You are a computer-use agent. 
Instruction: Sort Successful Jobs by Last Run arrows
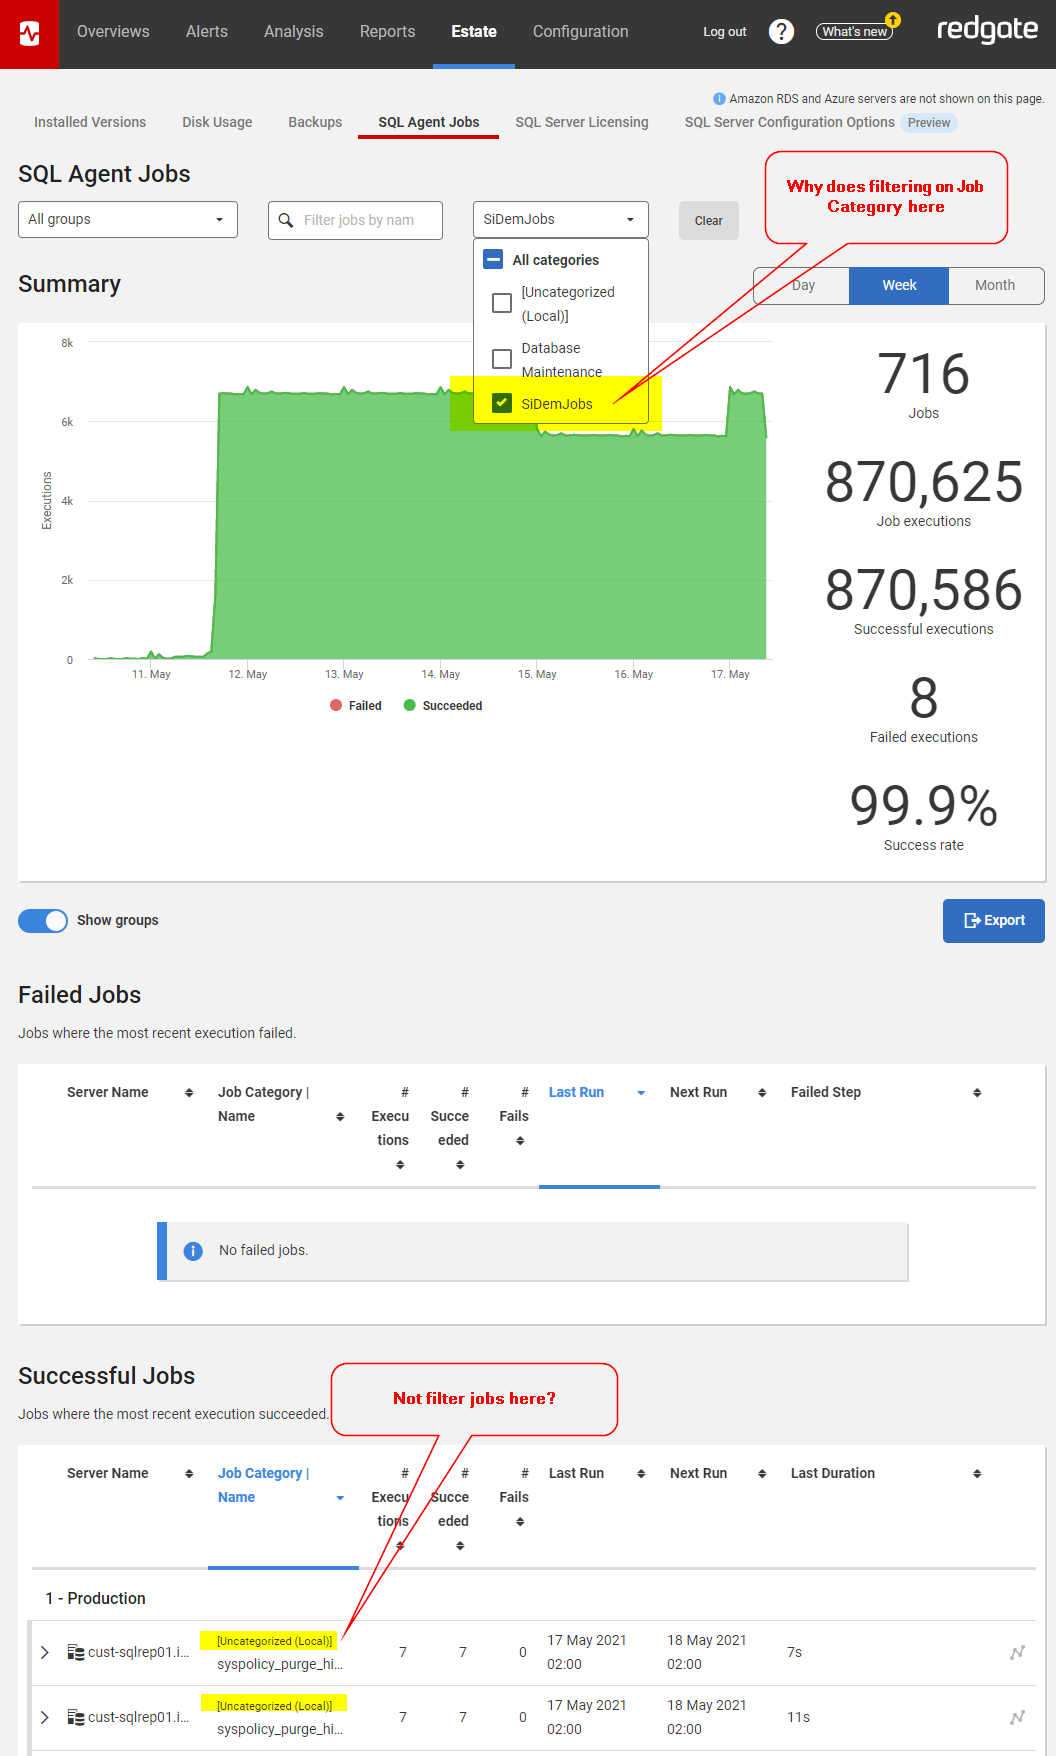[641, 1474]
